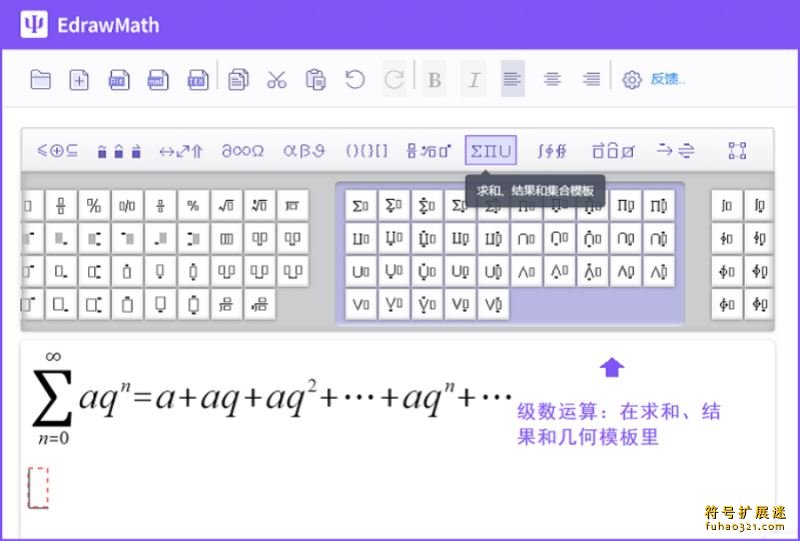
Task: Open the accent embellishments symbol tab
Action: point(119,151)
